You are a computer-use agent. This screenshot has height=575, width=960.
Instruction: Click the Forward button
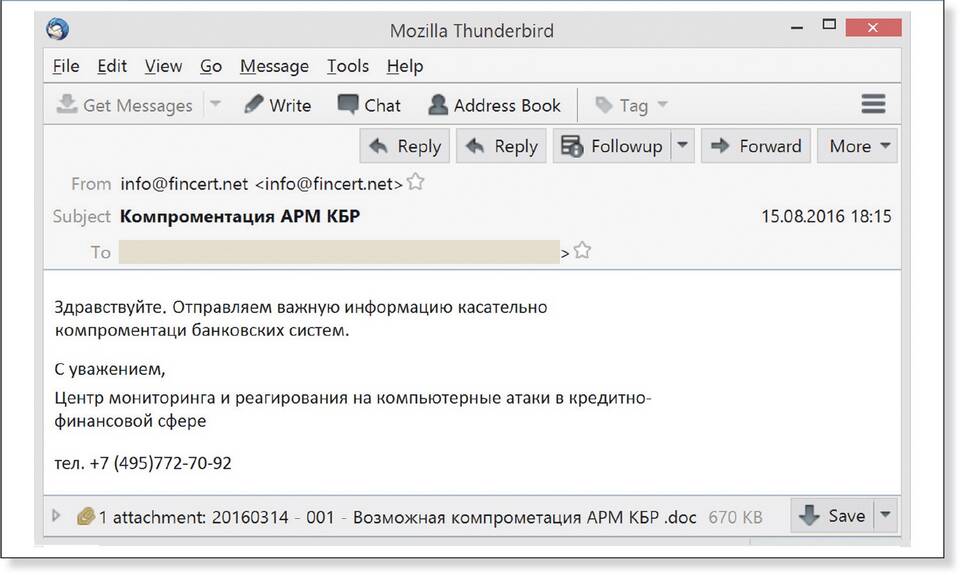coord(756,146)
